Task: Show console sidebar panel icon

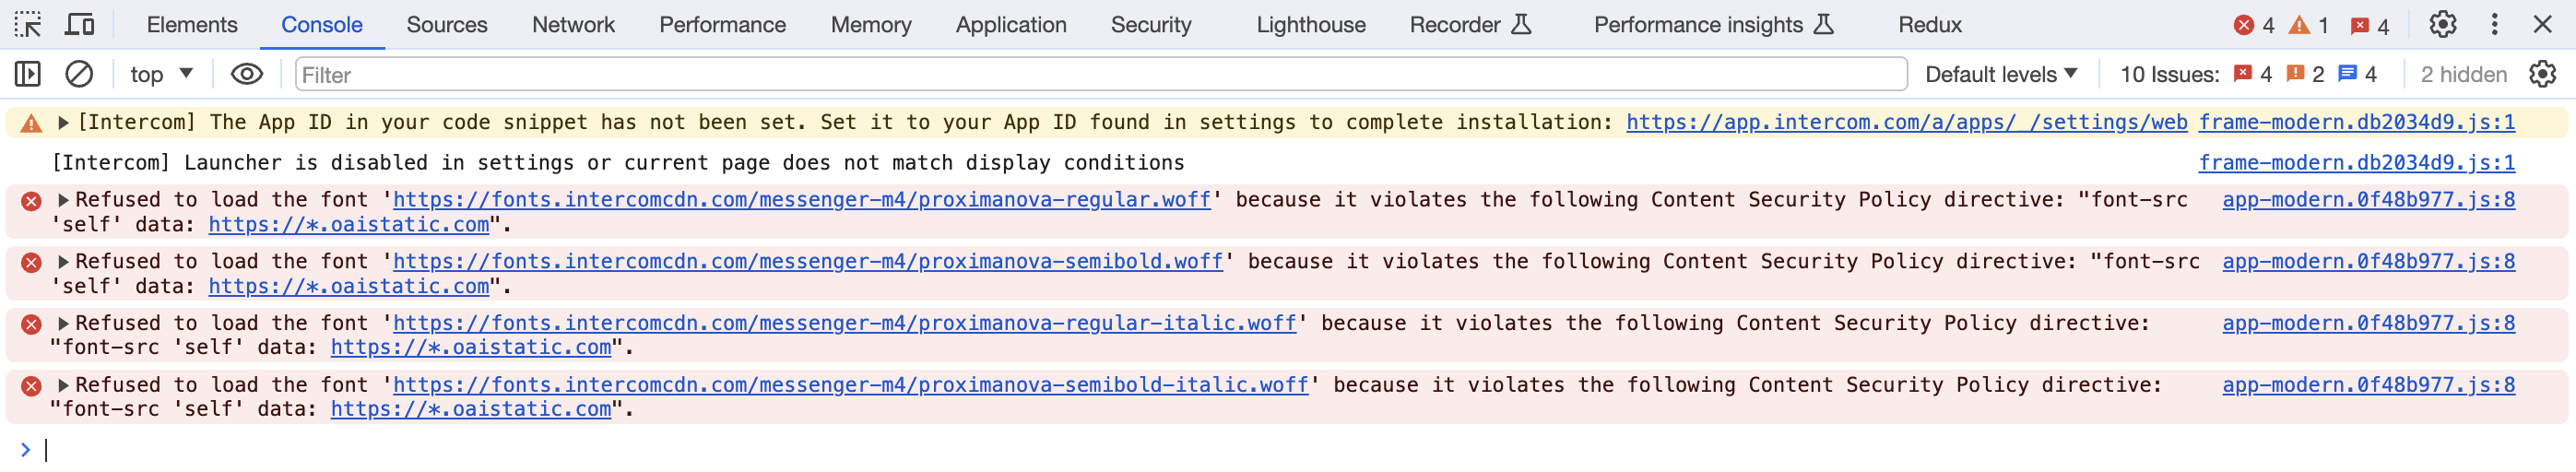Action: [x=28, y=74]
